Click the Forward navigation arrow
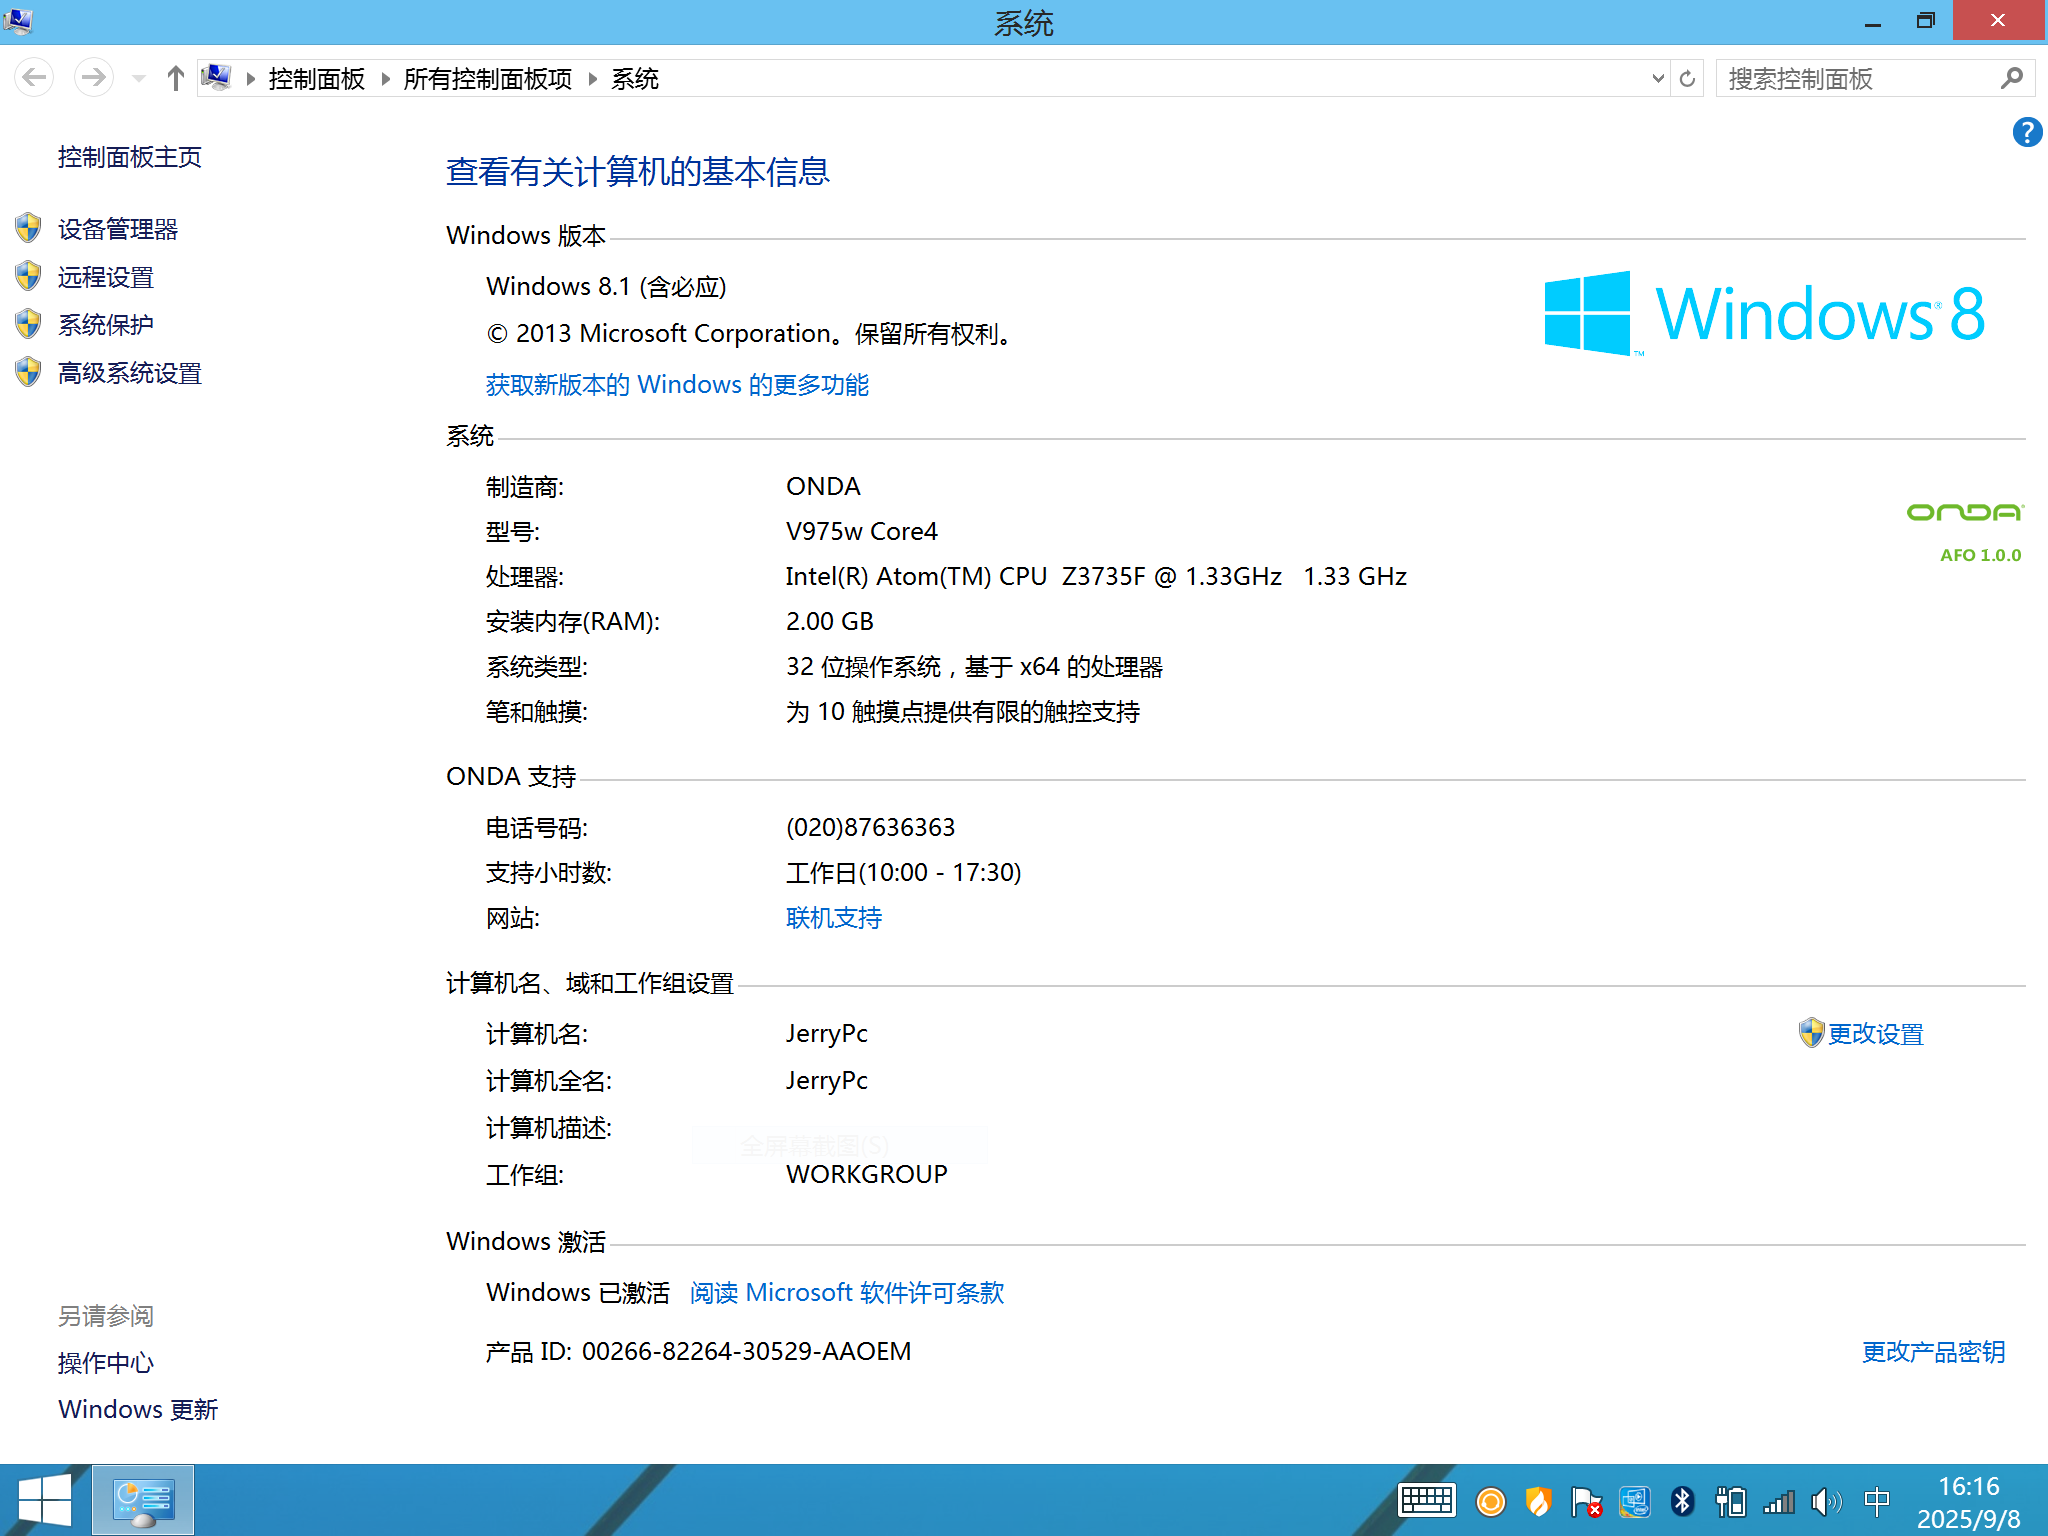The height and width of the screenshot is (1536, 2048). click(94, 78)
